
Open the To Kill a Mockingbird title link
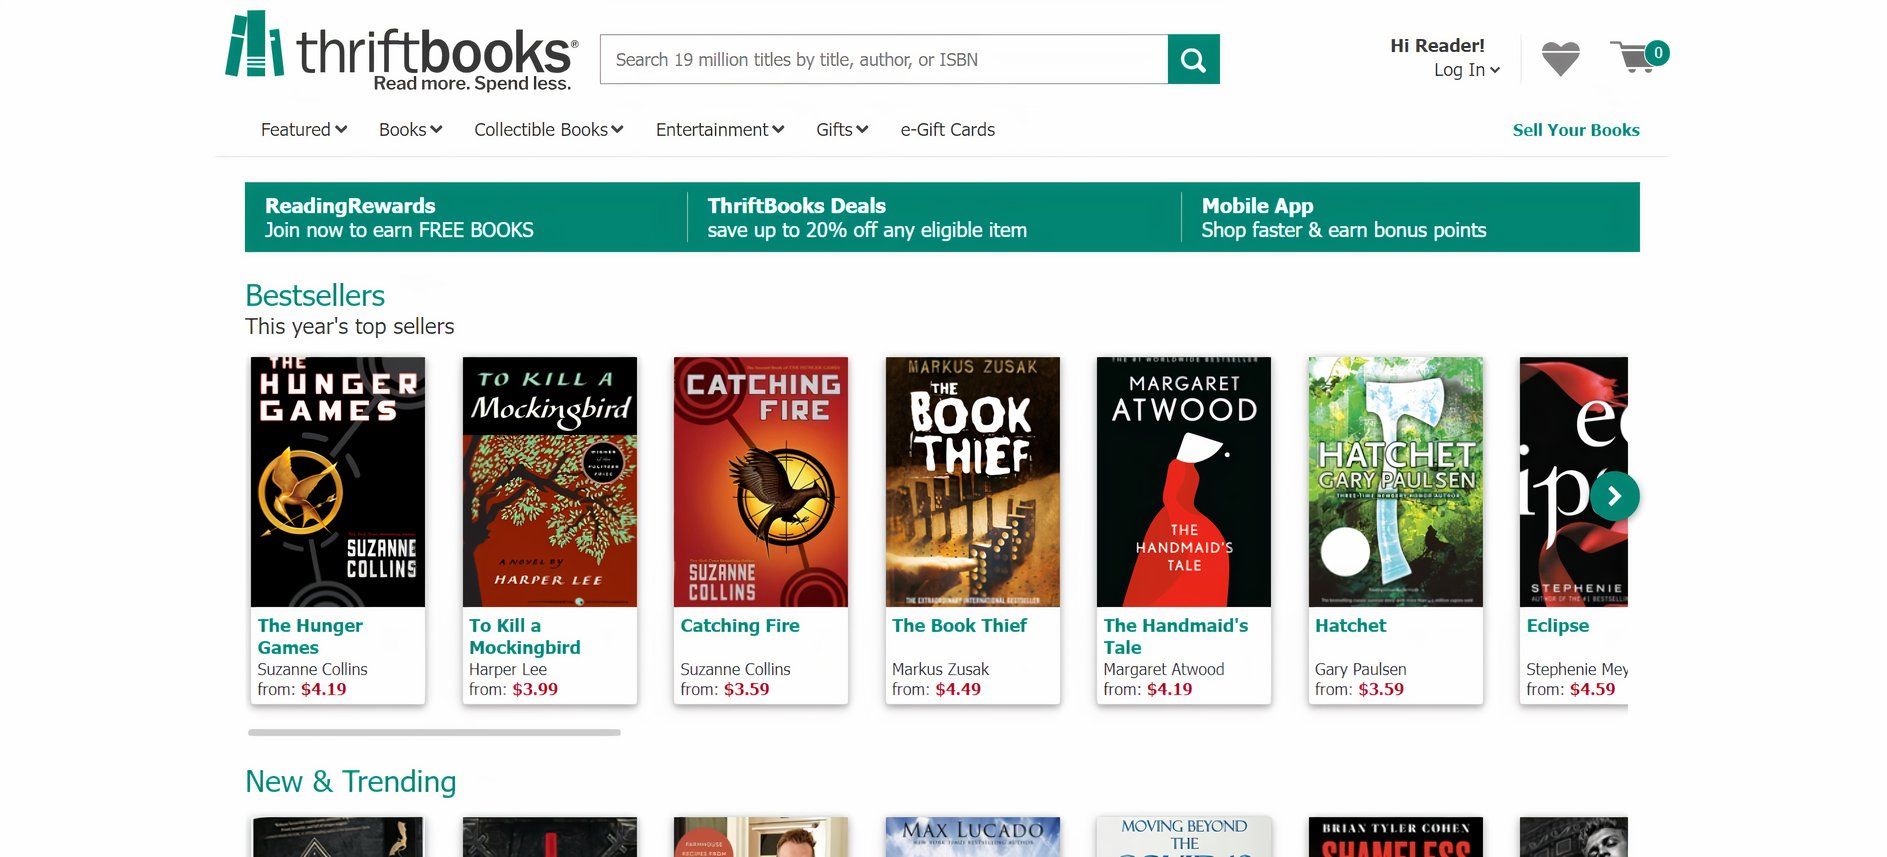click(x=525, y=636)
